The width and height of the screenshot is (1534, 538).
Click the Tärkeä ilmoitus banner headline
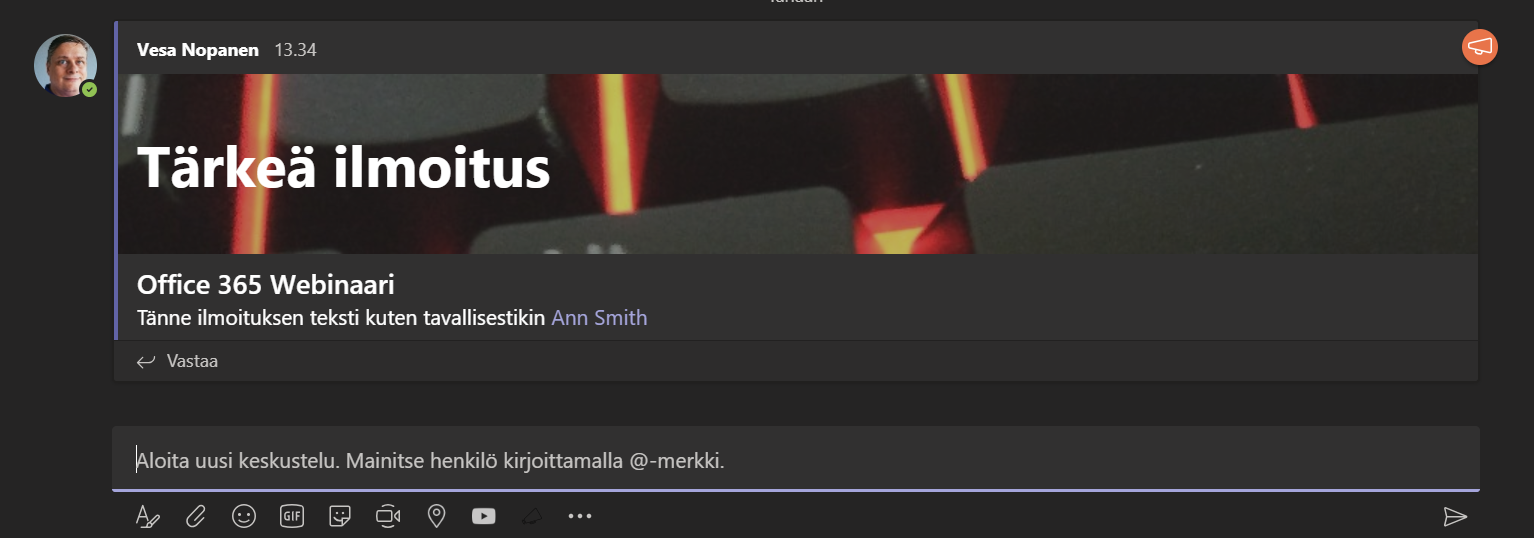coord(344,166)
